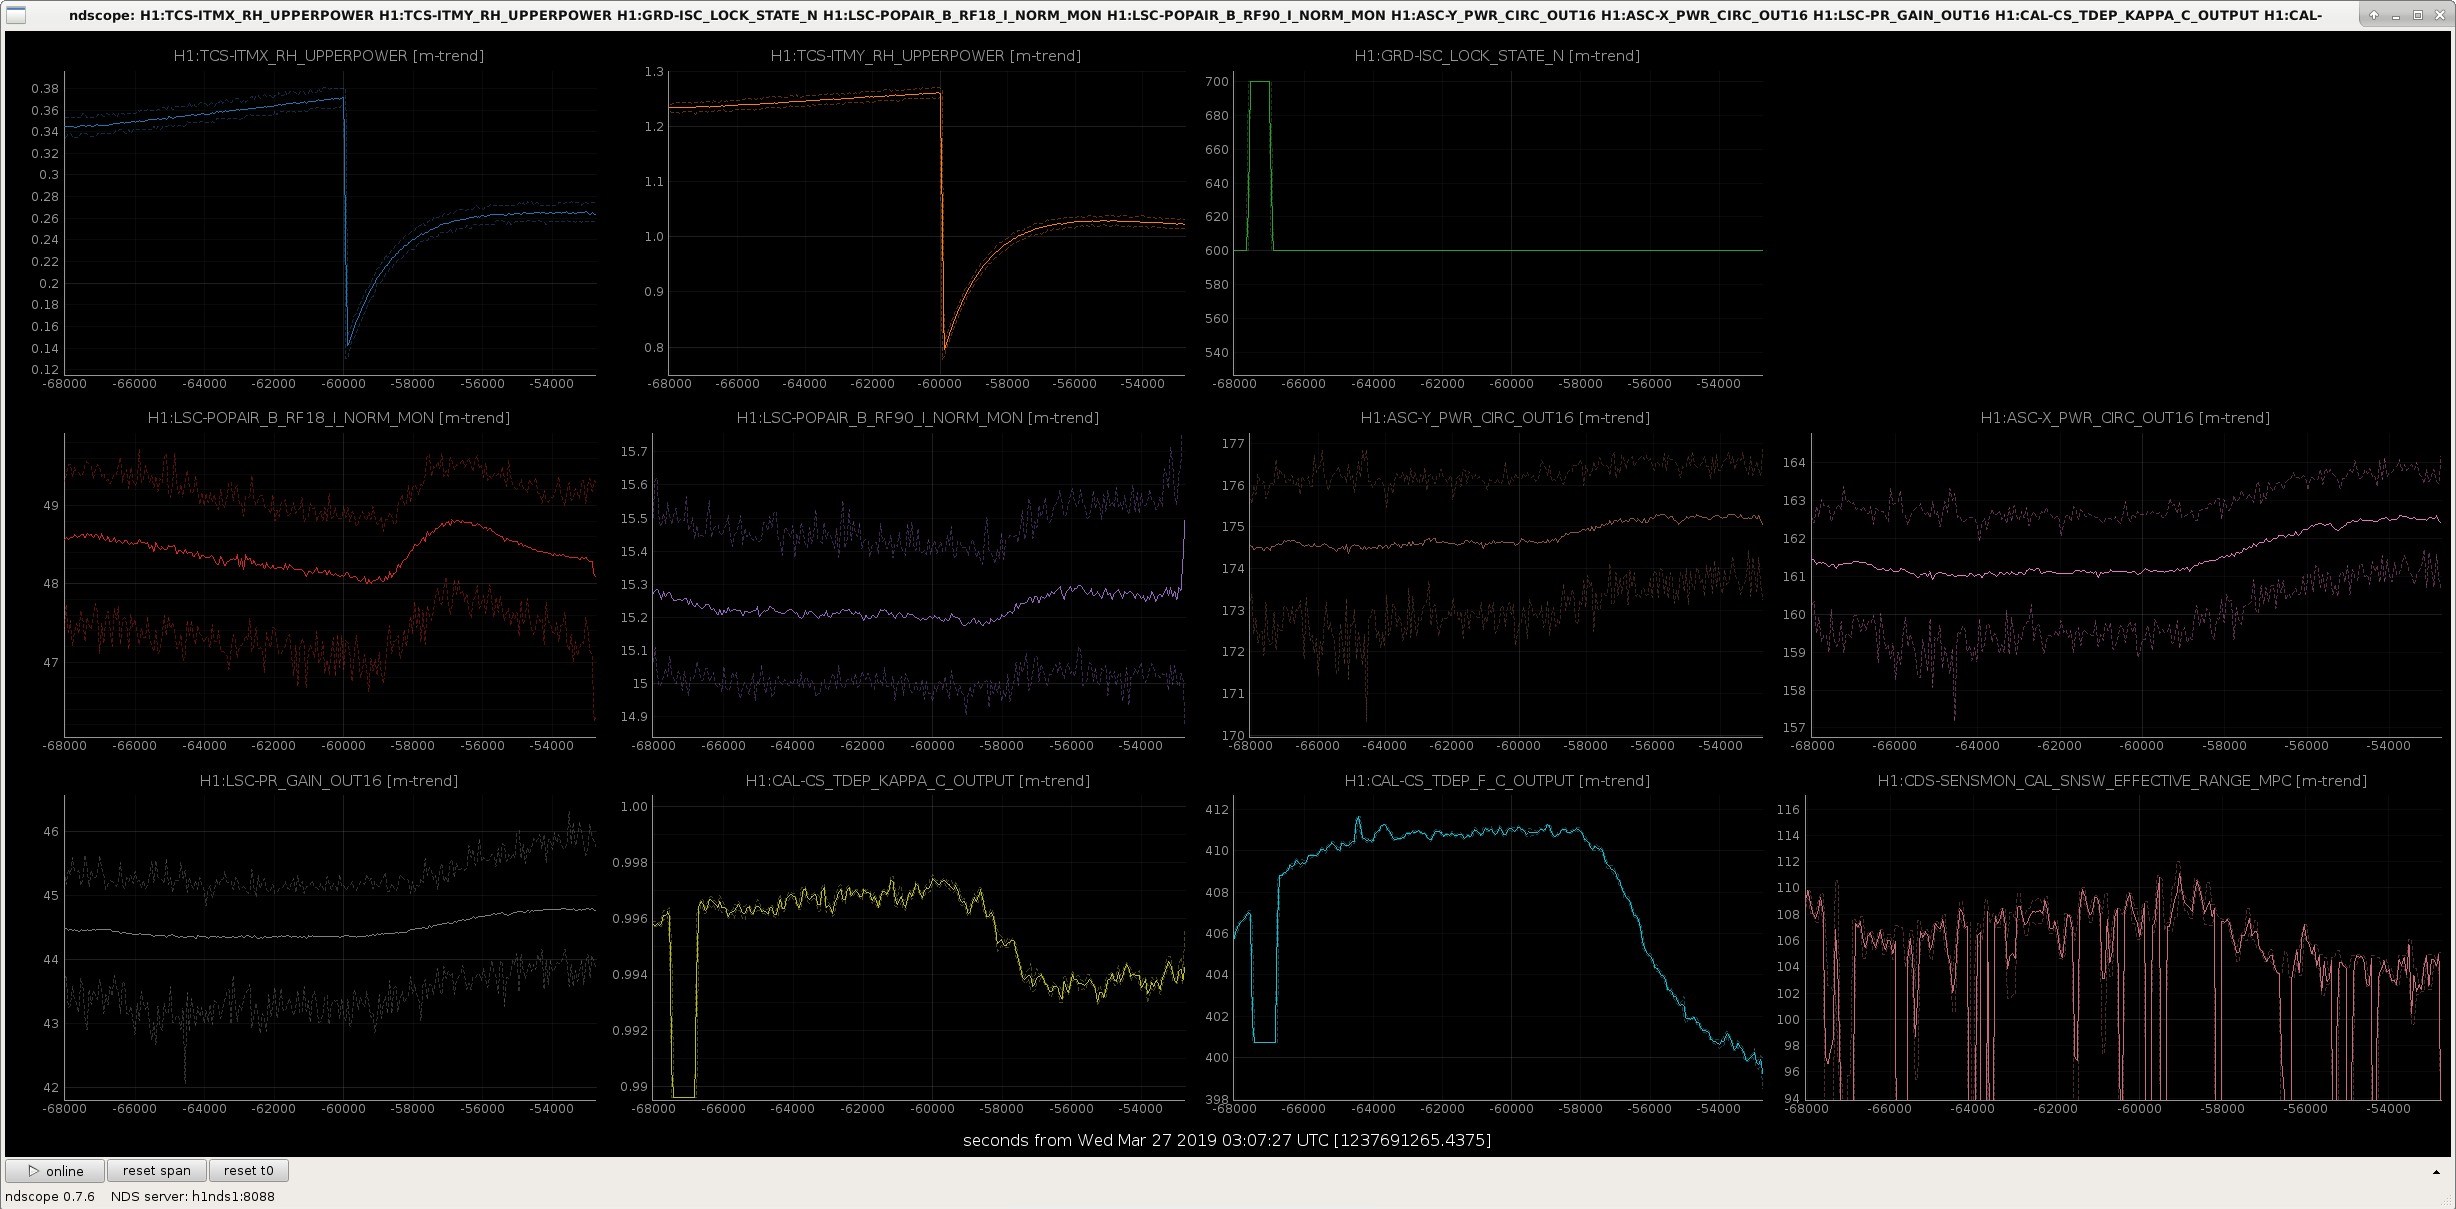Close the ndscope window
Viewport: 2456px width, 1209px height.
(2439, 15)
